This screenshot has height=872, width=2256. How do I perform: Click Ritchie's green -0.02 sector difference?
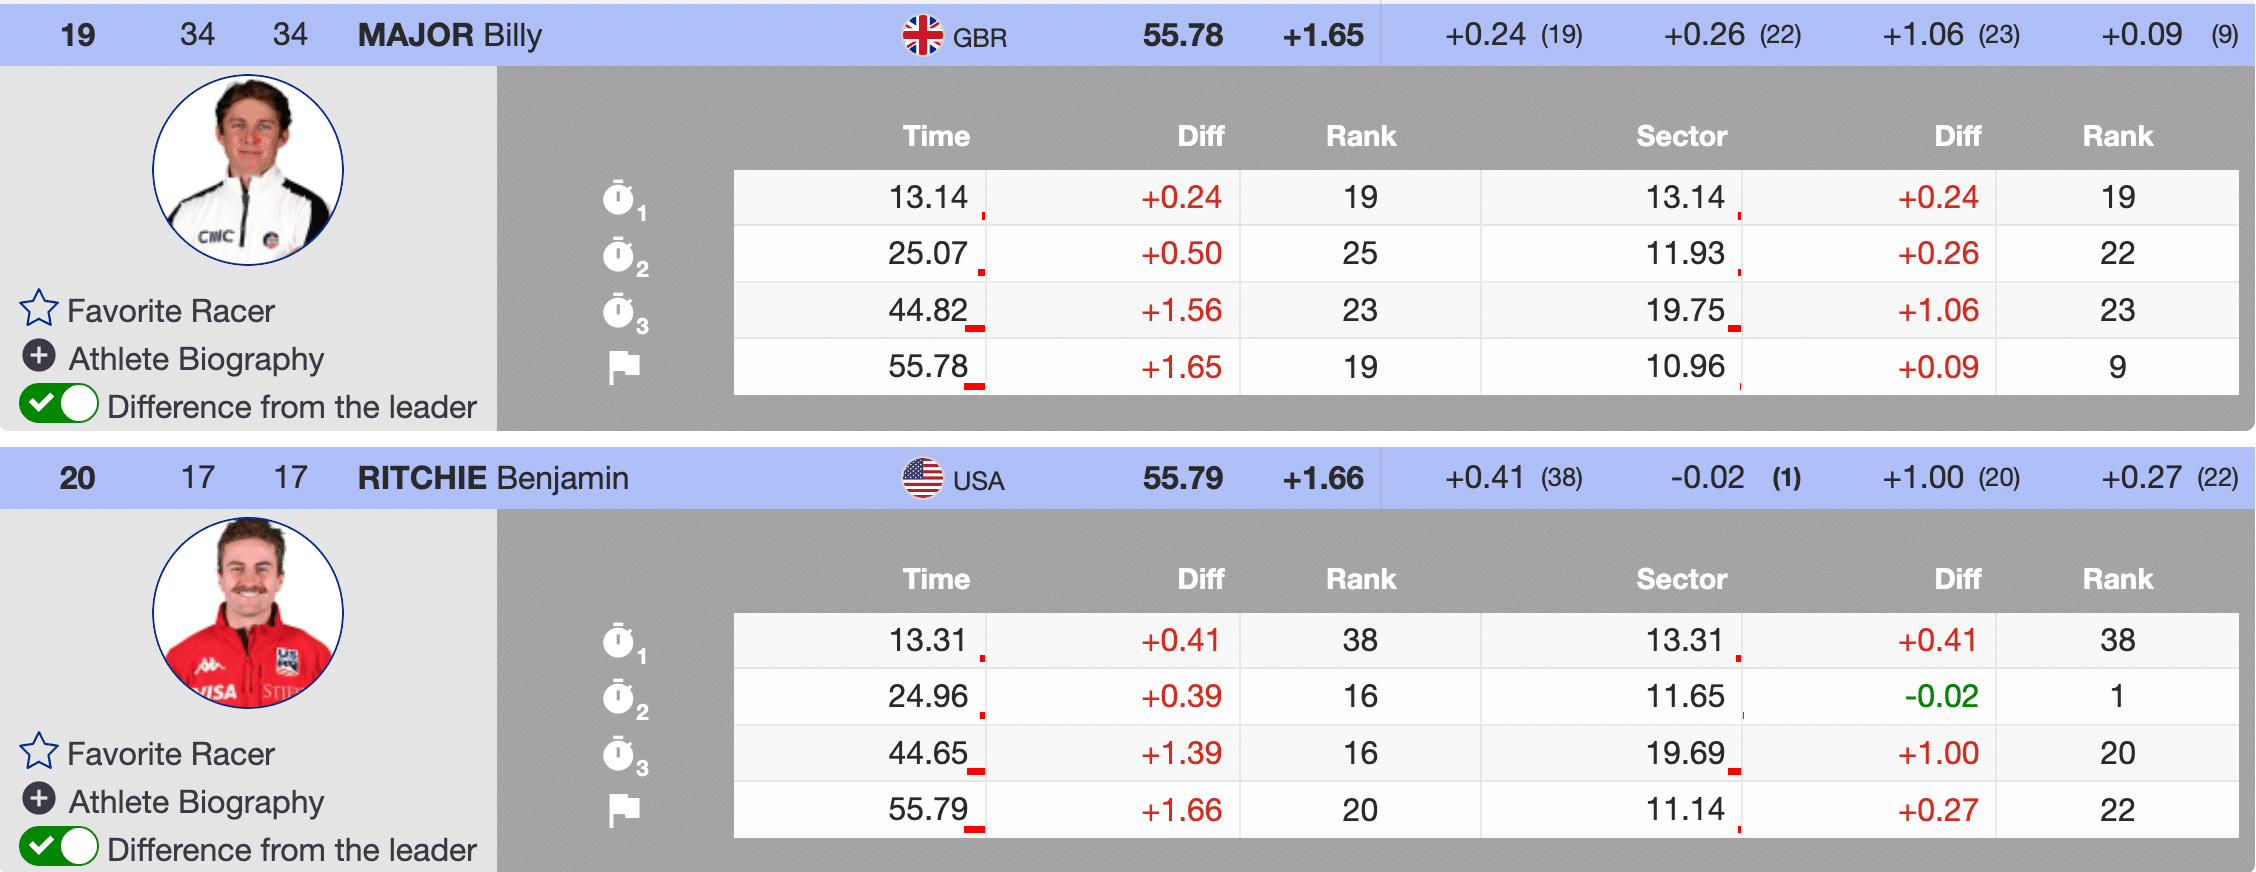(x=1940, y=696)
